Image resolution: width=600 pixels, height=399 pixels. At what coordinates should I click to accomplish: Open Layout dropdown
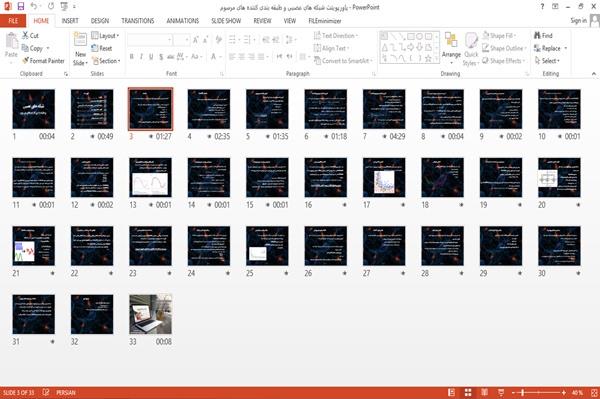(x=105, y=36)
